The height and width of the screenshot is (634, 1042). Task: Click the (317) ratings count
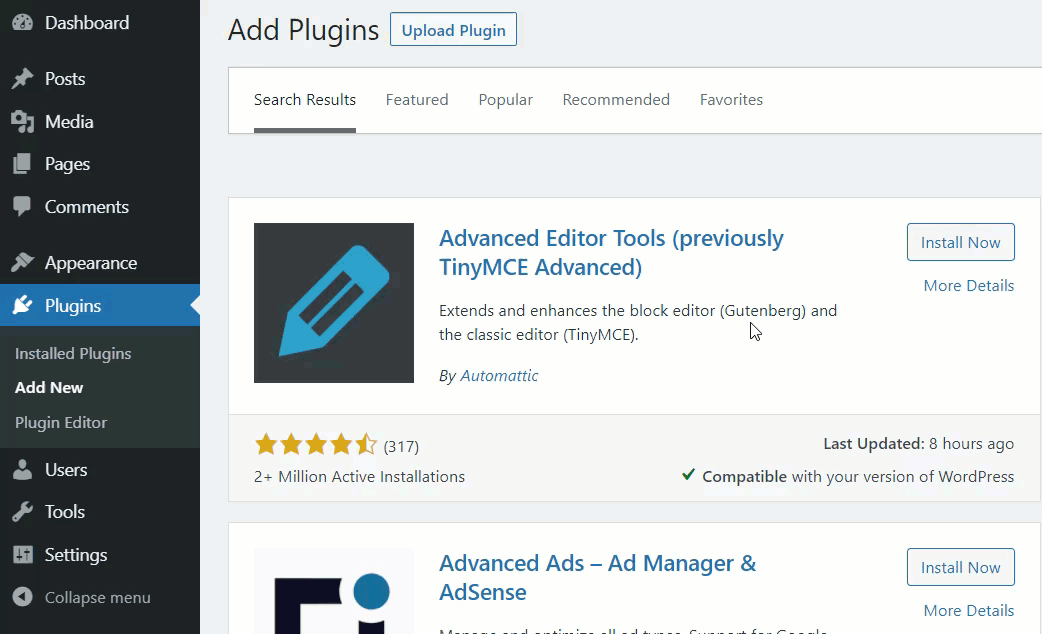coord(401,447)
